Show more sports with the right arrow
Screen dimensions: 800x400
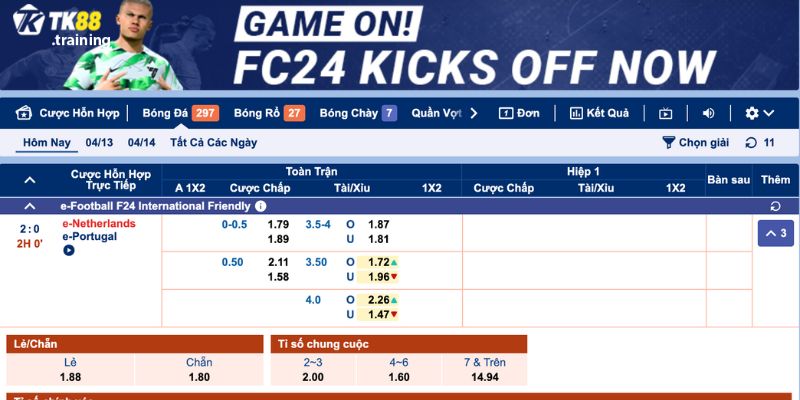[473, 113]
